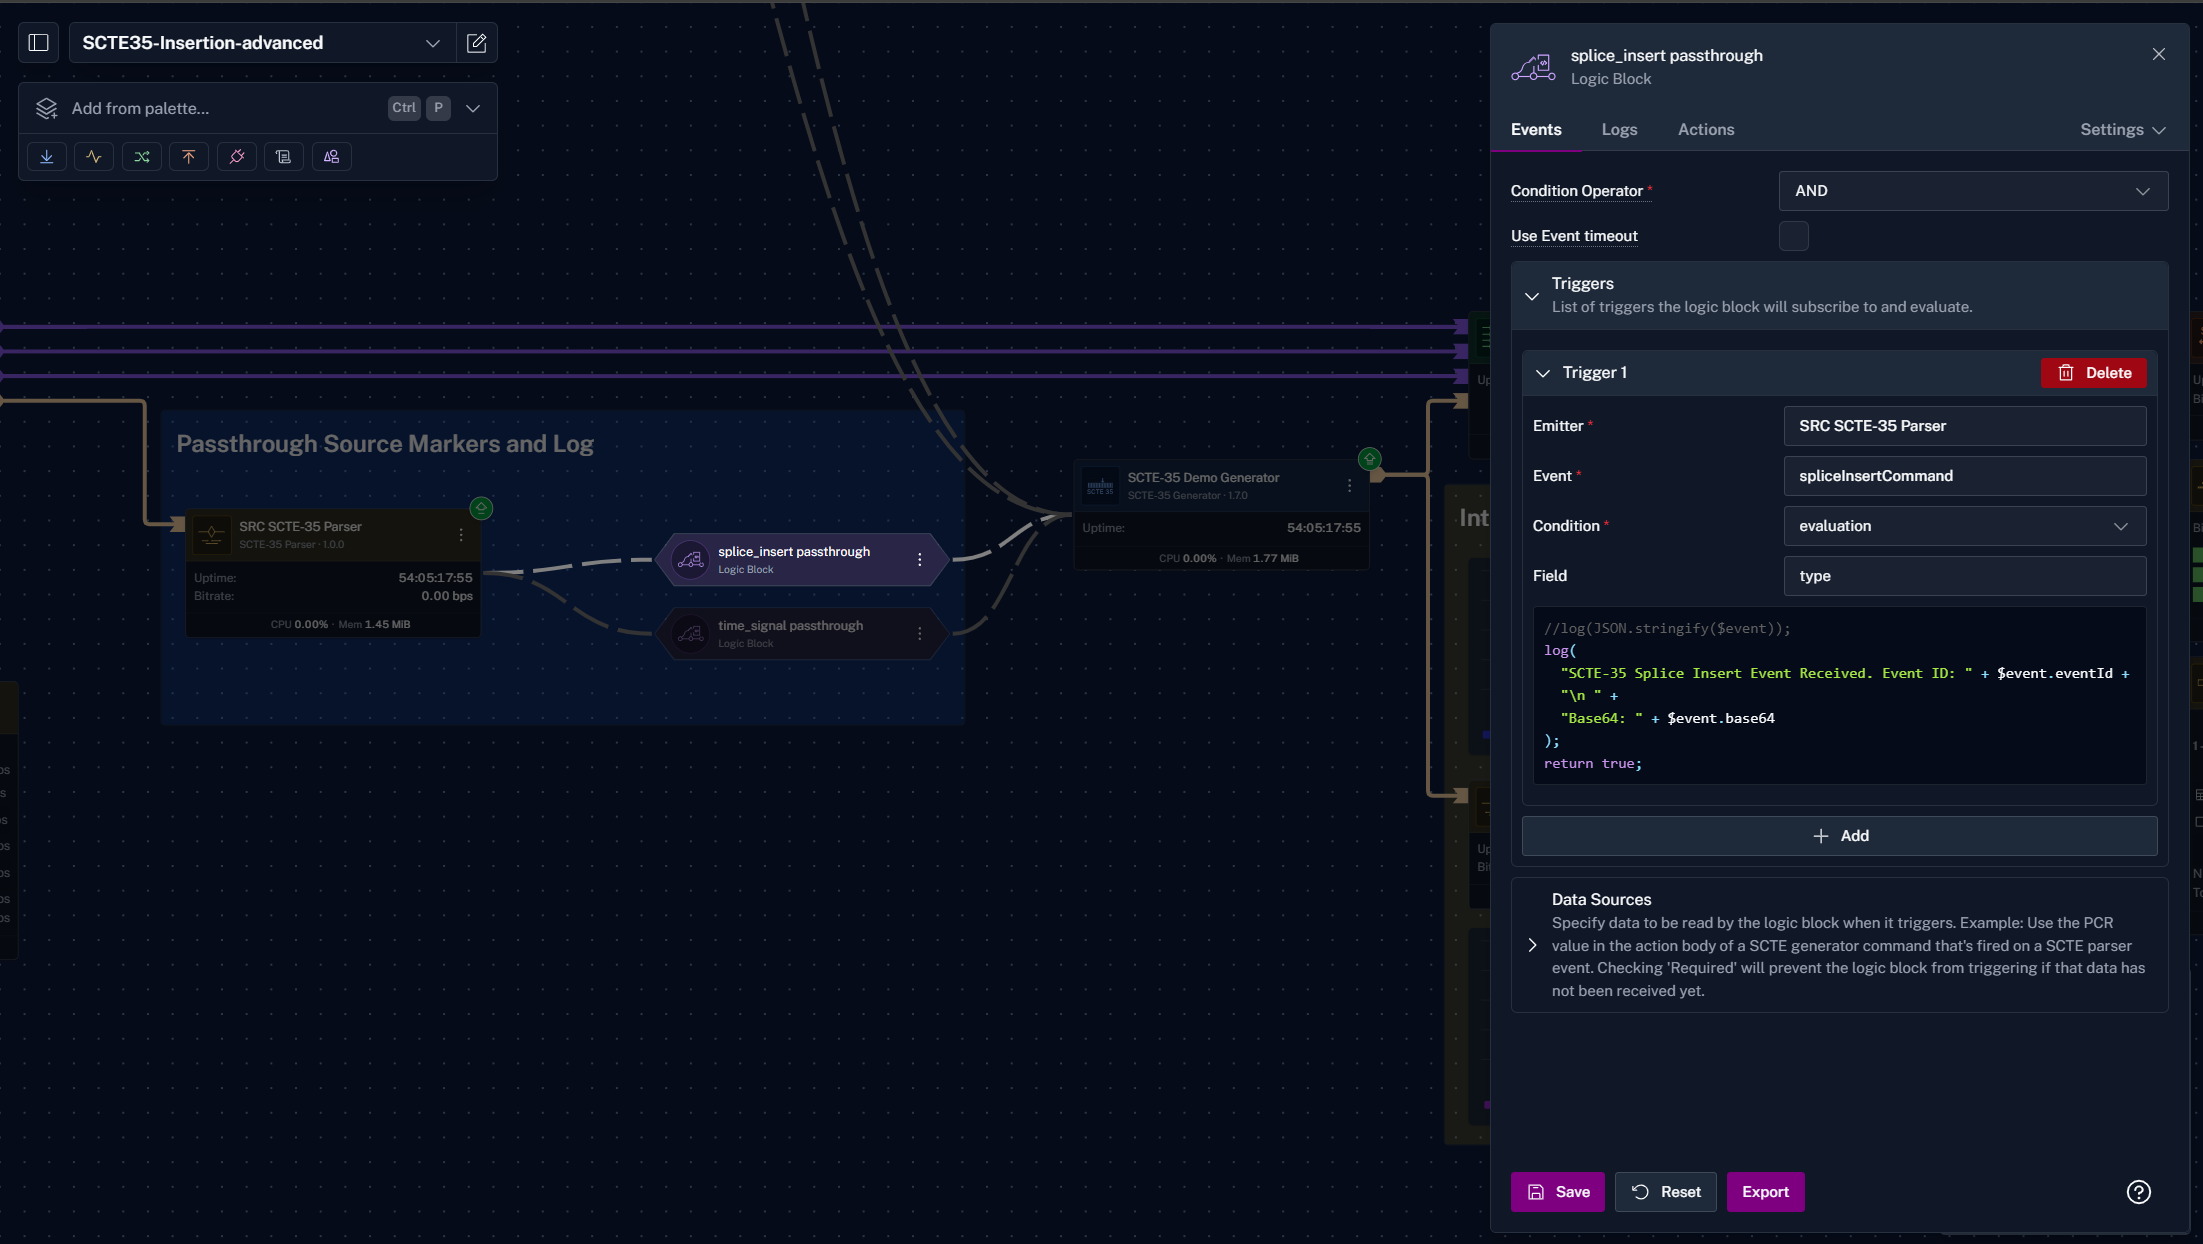The width and height of the screenshot is (2203, 1244).
Task: Export the logic block configuration
Action: pos(1766,1192)
